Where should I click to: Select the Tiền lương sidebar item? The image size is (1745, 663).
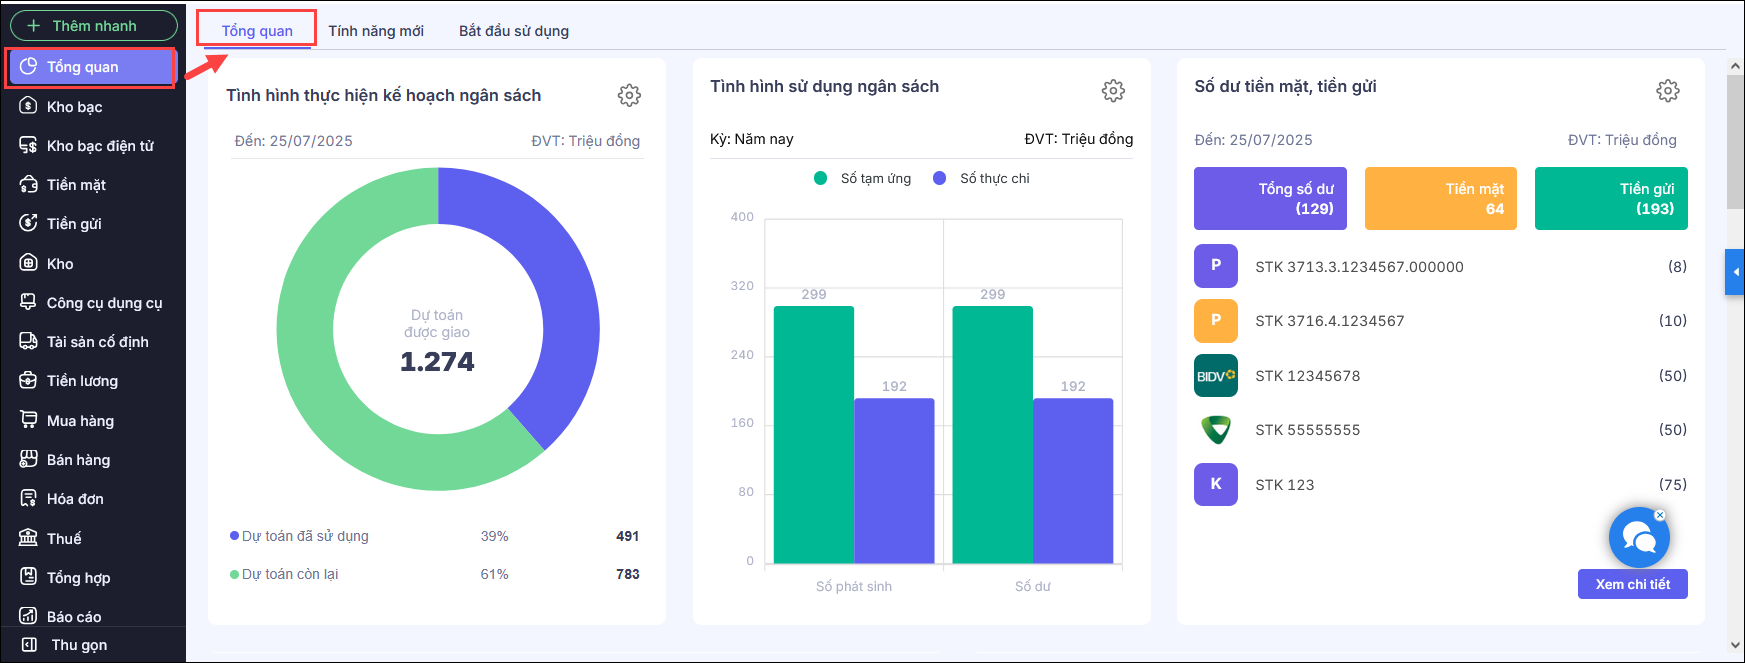coord(82,381)
